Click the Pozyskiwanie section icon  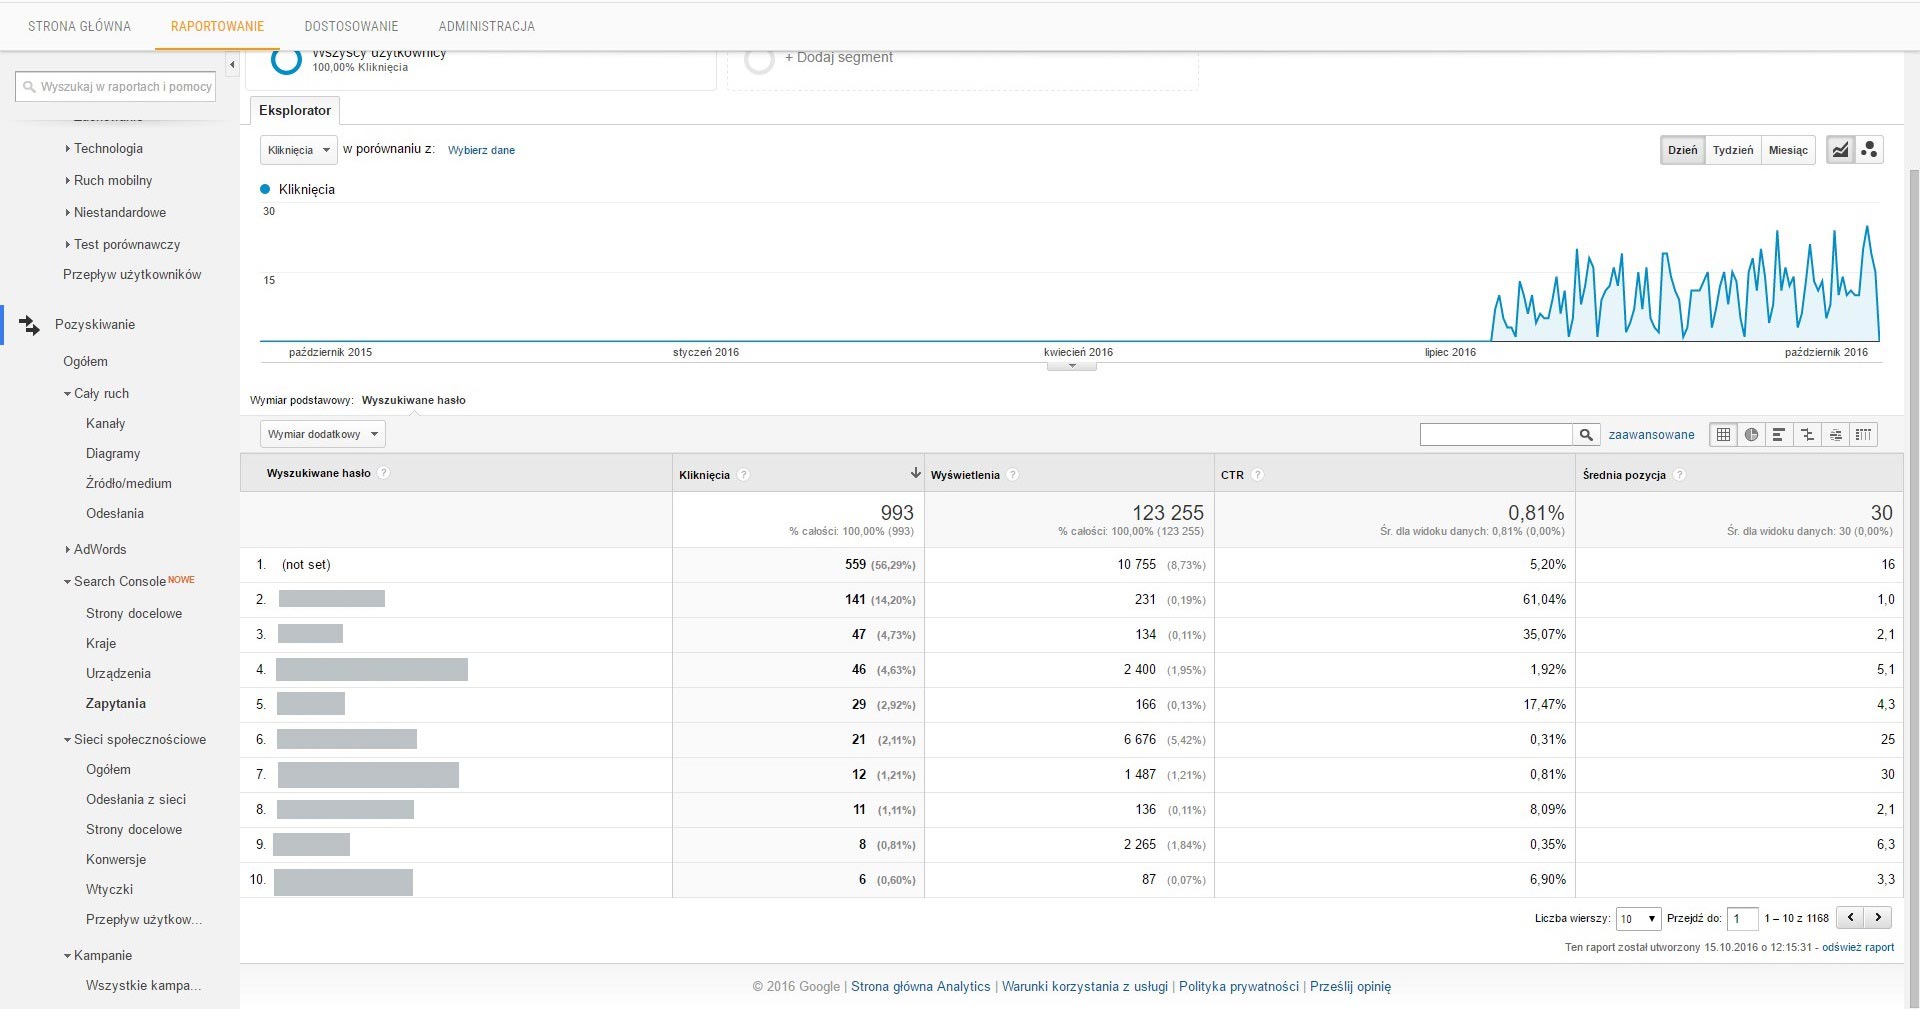point(30,324)
